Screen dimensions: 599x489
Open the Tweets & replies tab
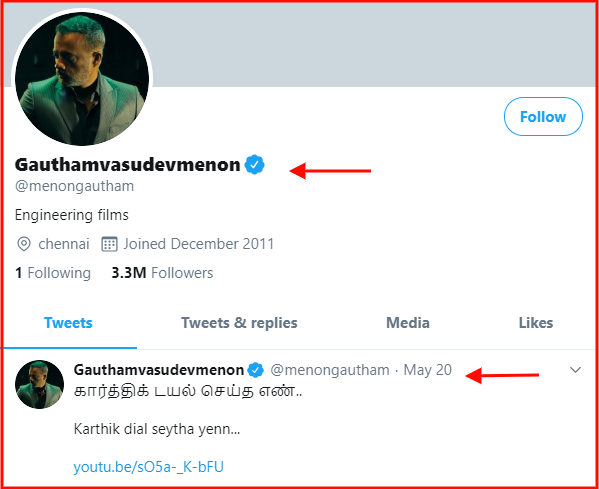click(239, 323)
